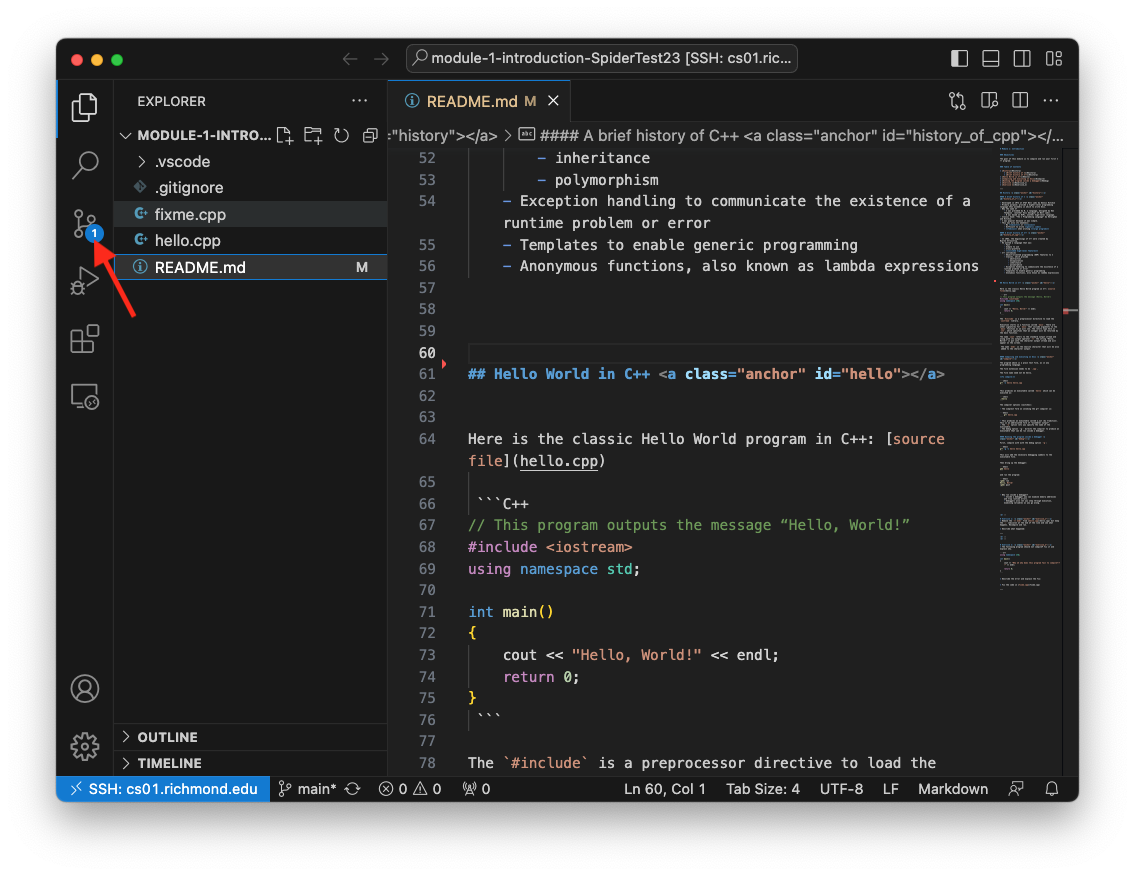Open the Manage gear menu

(x=85, y=746)
